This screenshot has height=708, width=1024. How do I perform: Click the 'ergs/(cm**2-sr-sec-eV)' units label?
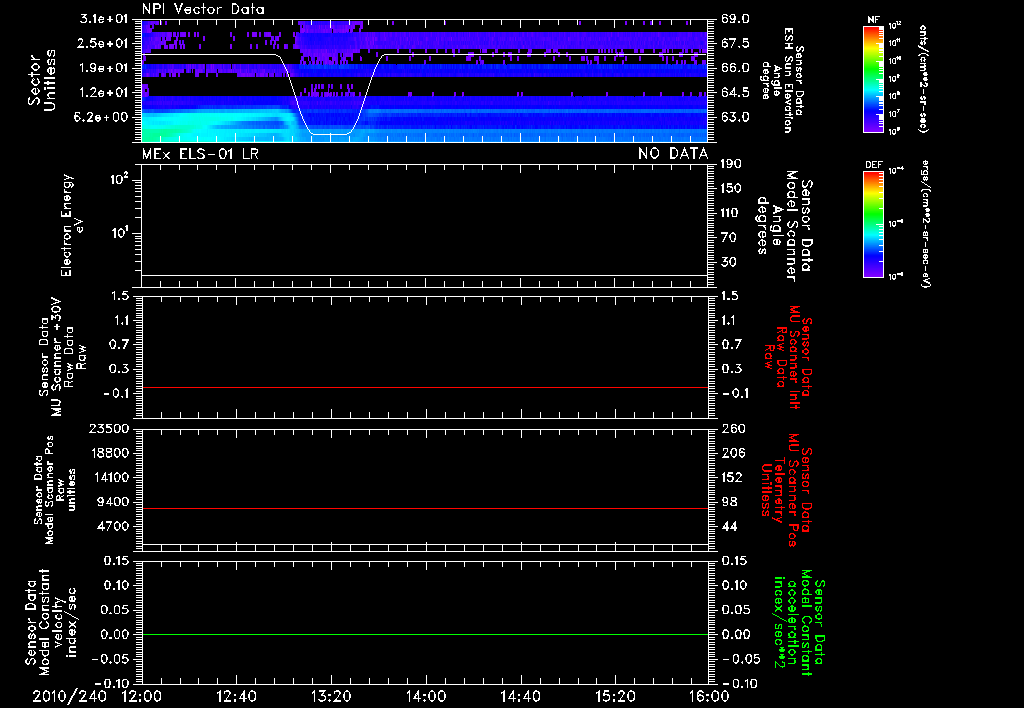point(925,224)
